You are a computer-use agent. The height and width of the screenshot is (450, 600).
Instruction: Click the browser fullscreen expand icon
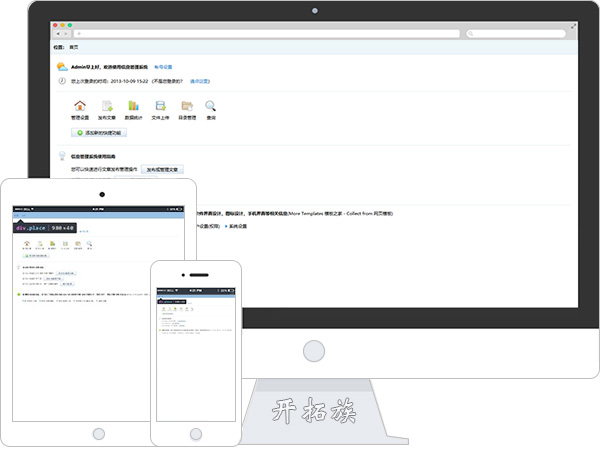click(x=573, y=26)
